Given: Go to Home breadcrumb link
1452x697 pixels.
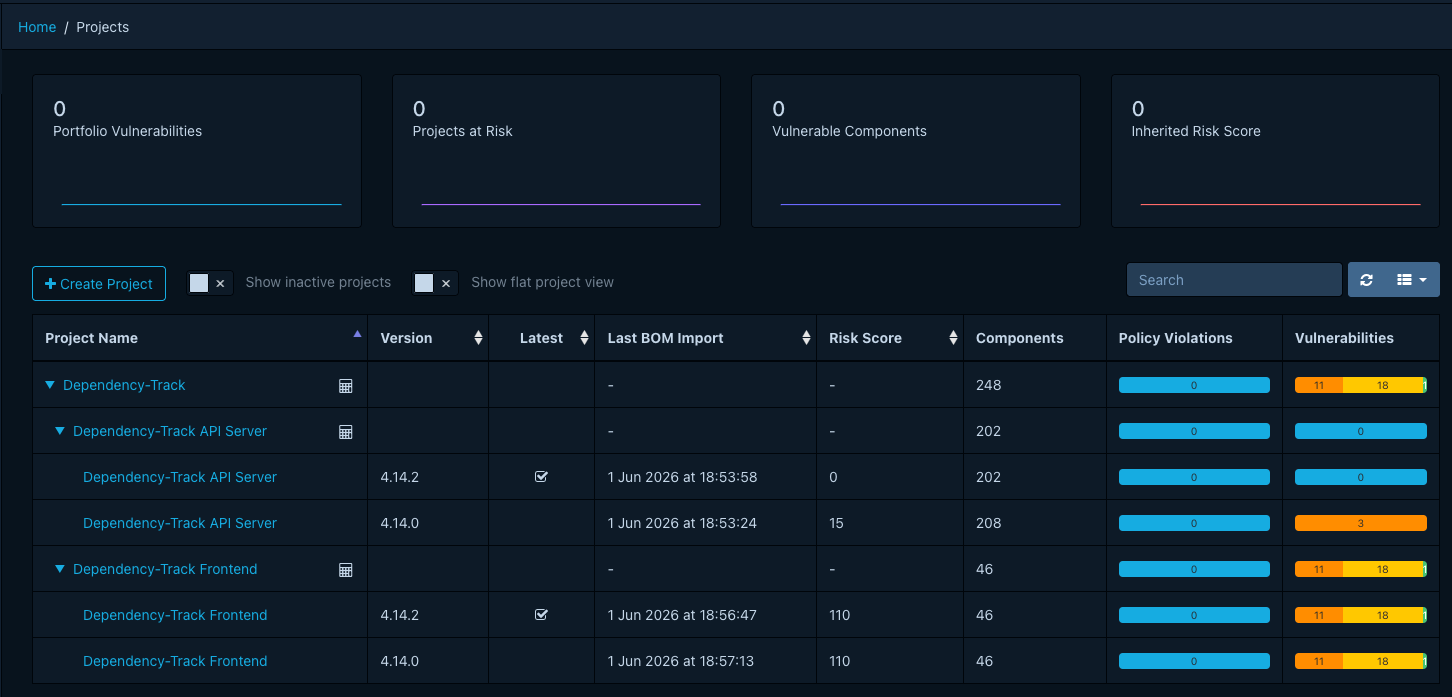Looking at the screenshot, I should point(37,27).
